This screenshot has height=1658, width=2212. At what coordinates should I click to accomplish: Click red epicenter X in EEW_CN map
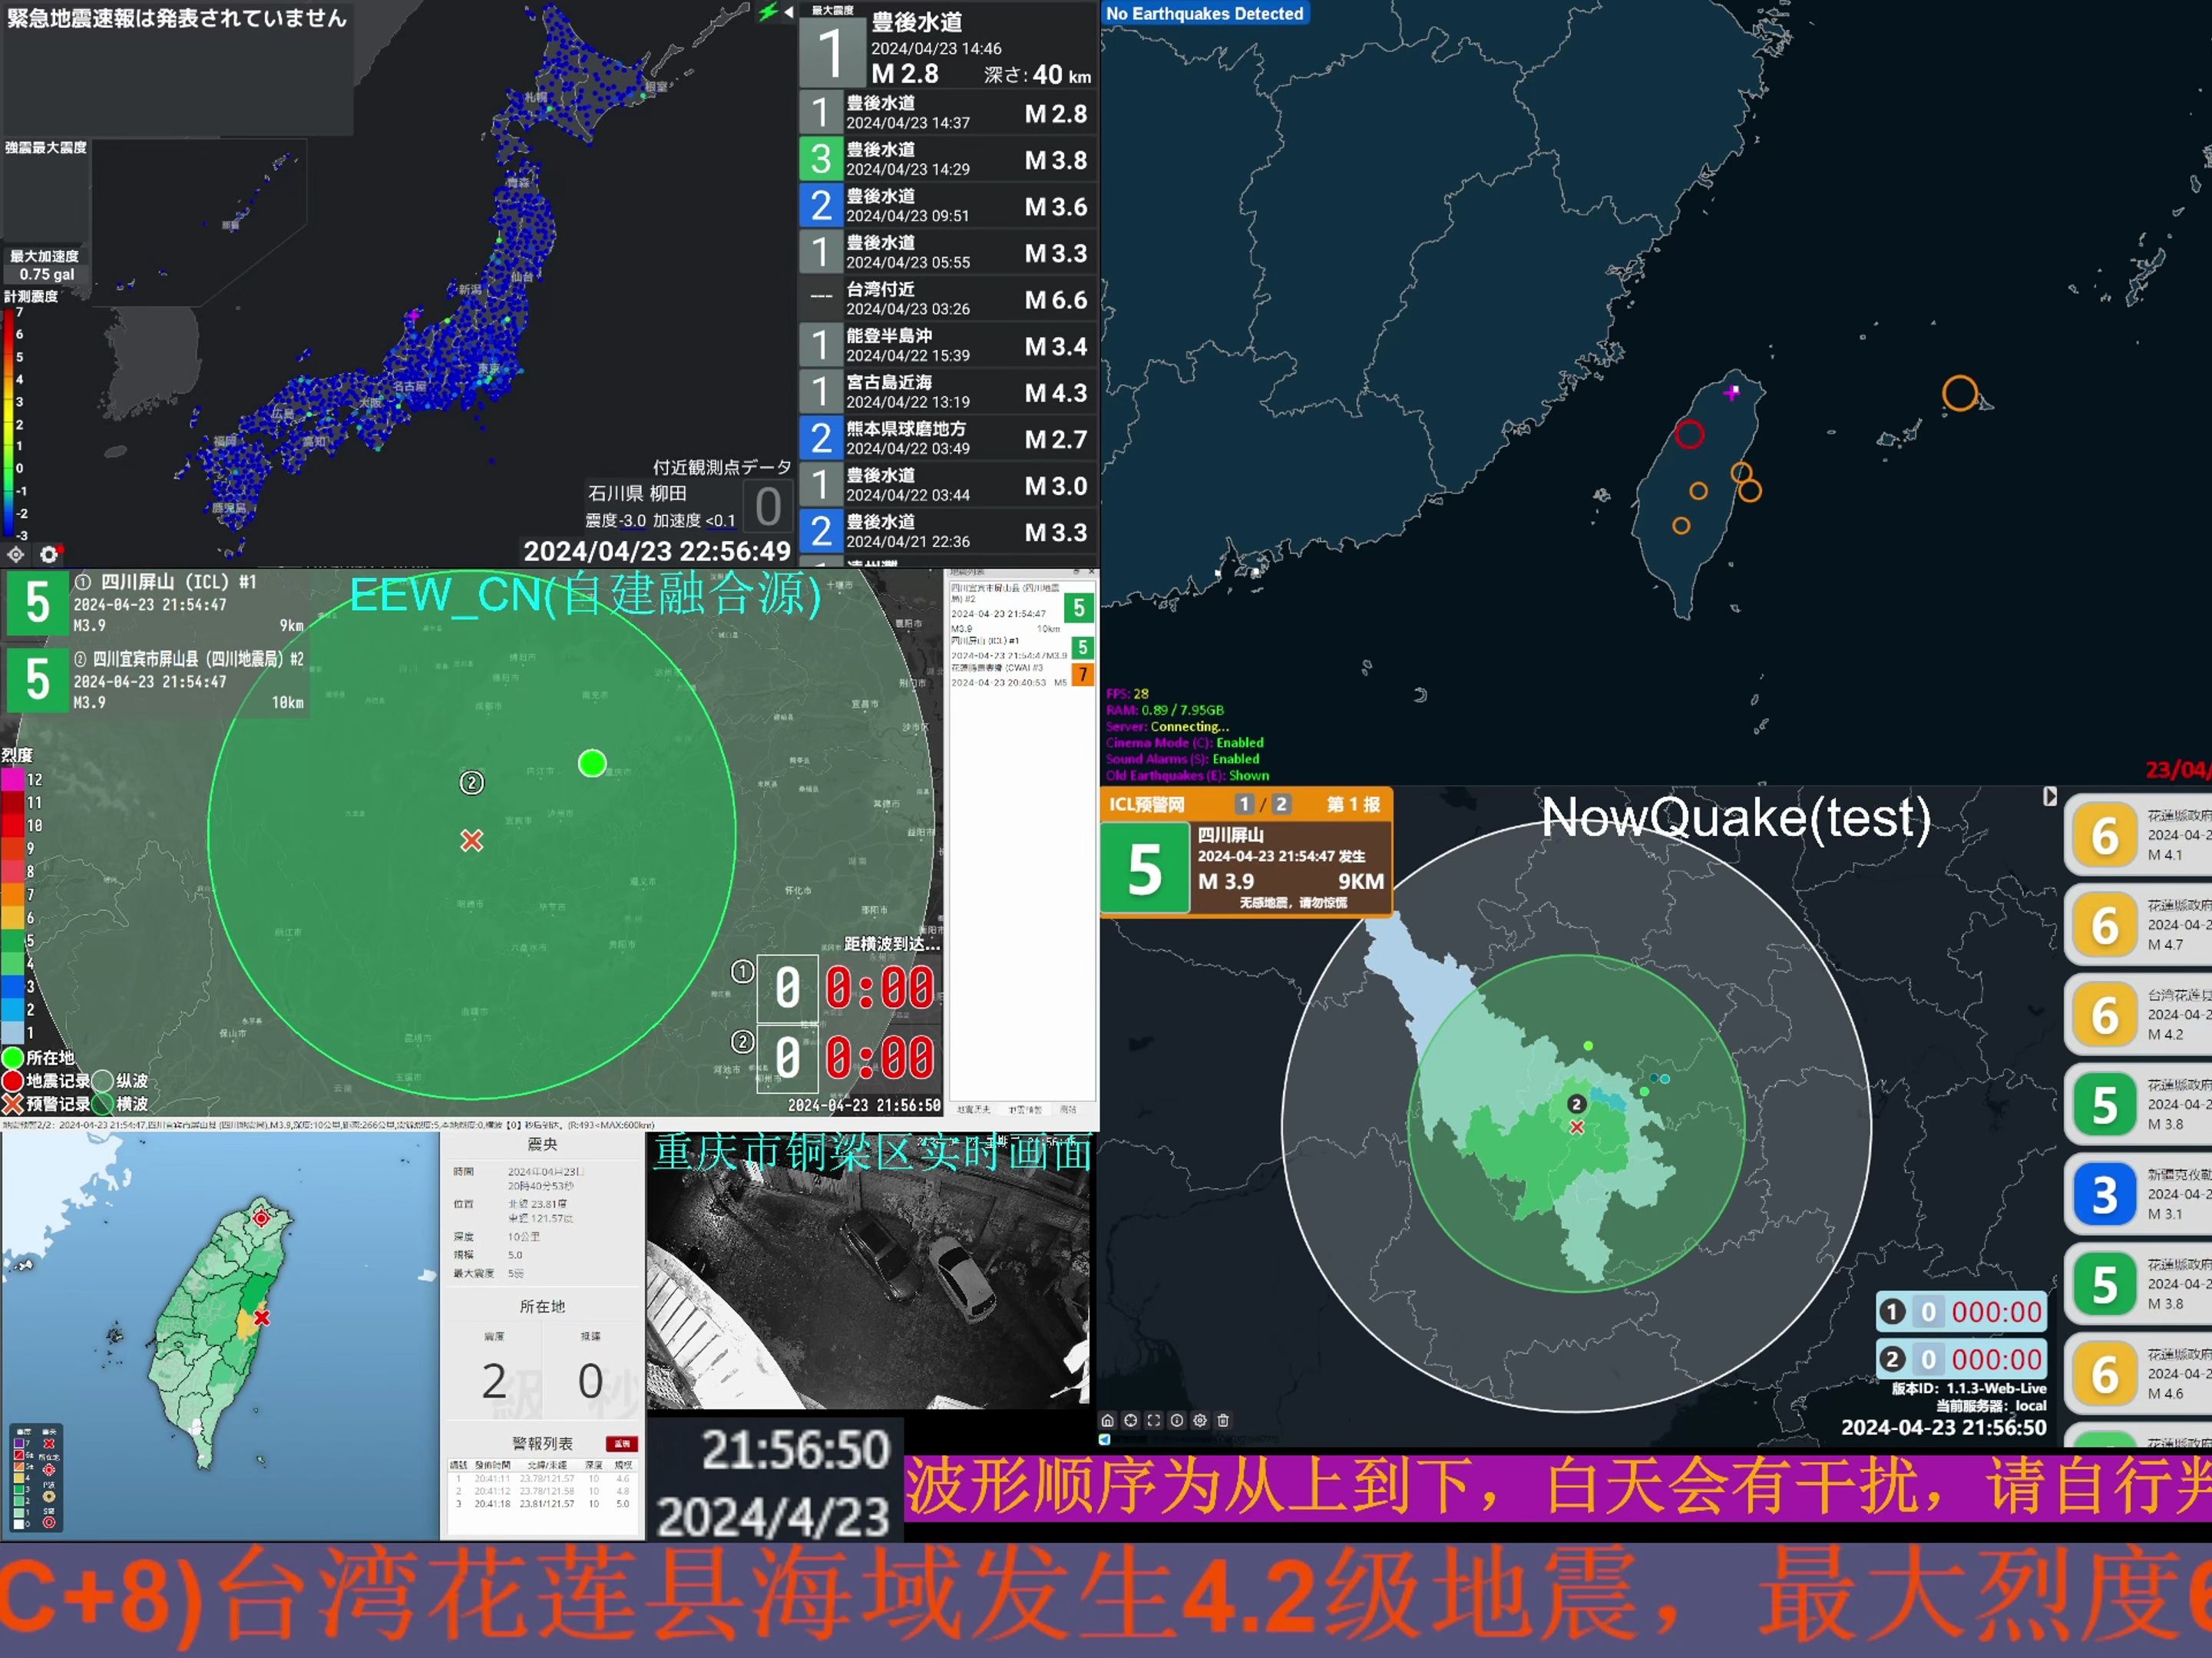pos(472,840)
